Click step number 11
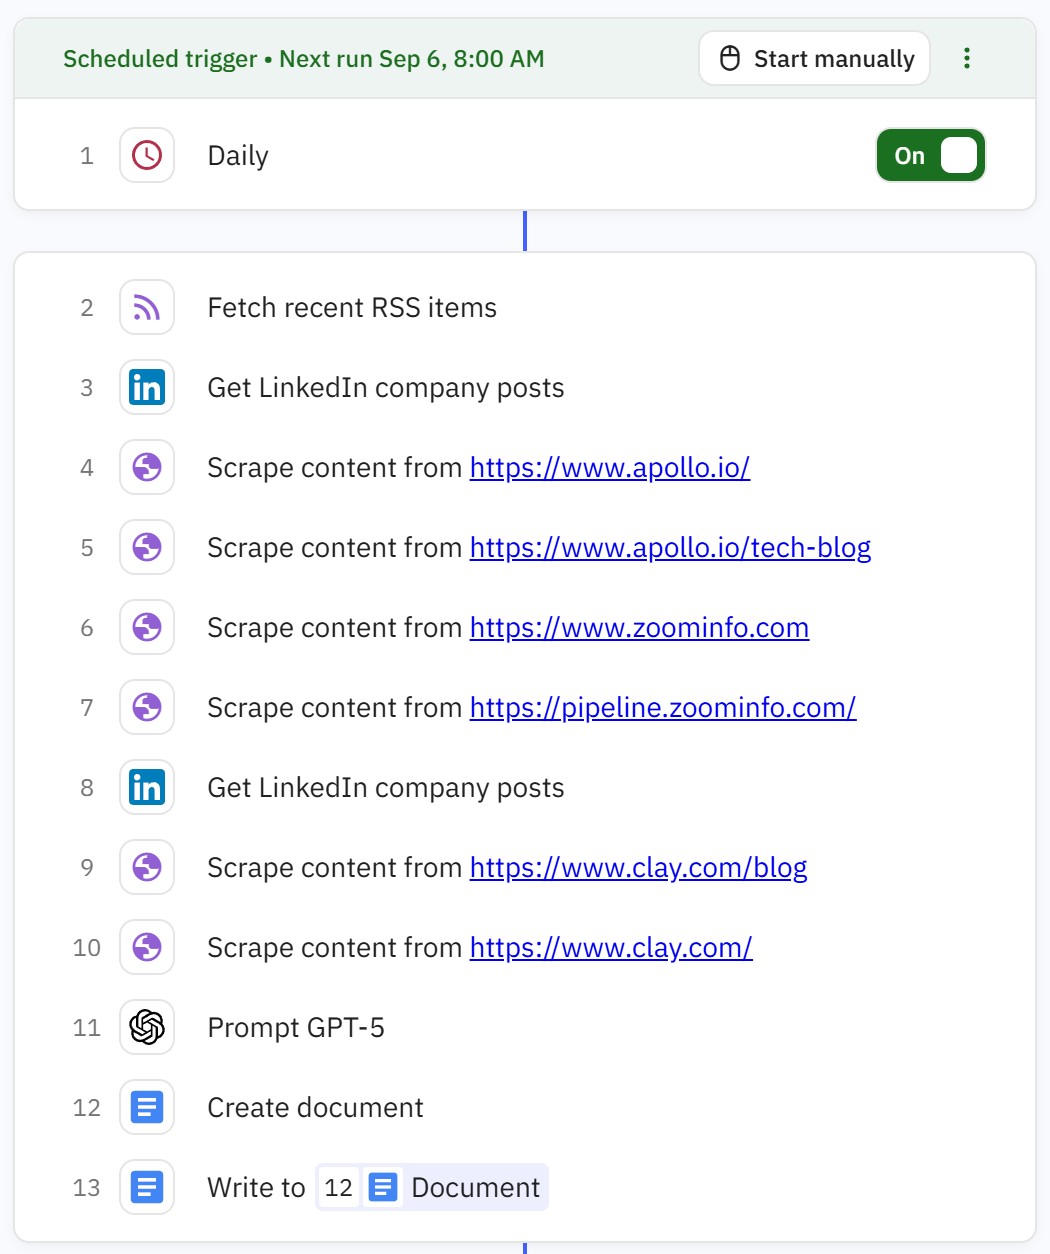Image resolution: width=1050 pixels, height=1254 pixels. click(x=87, y=1027)
